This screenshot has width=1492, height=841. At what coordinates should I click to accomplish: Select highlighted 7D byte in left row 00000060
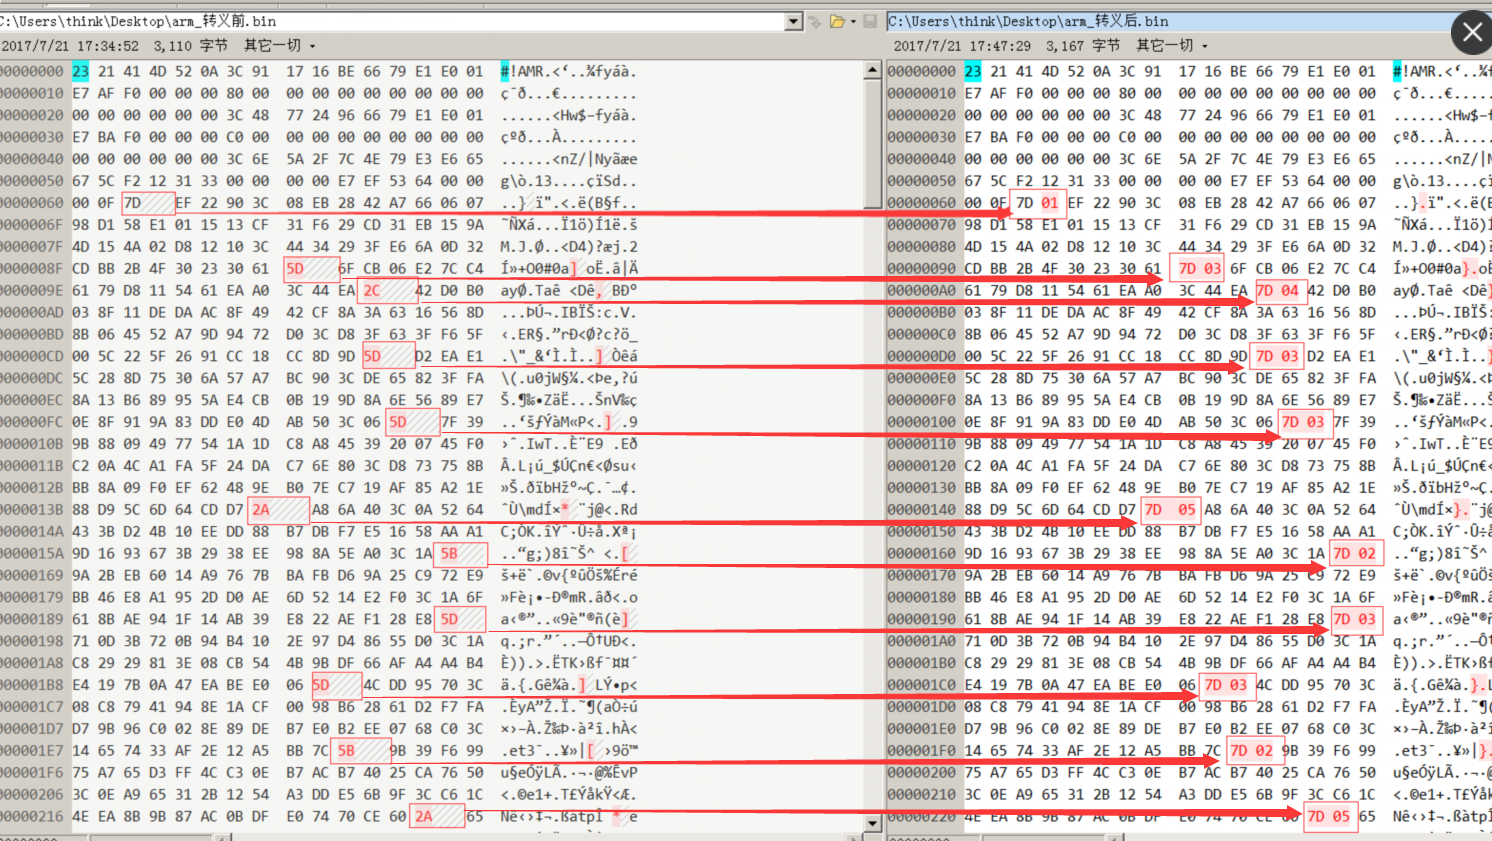point(132,203)
